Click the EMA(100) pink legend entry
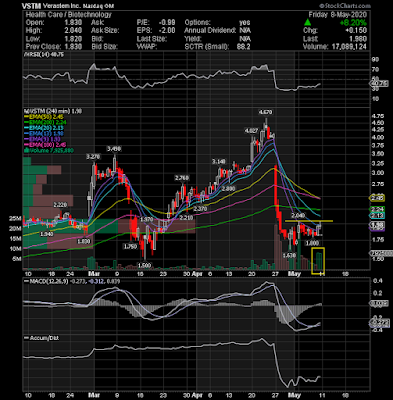The height and width of the screenshot is (400, 393). [45, 145]
